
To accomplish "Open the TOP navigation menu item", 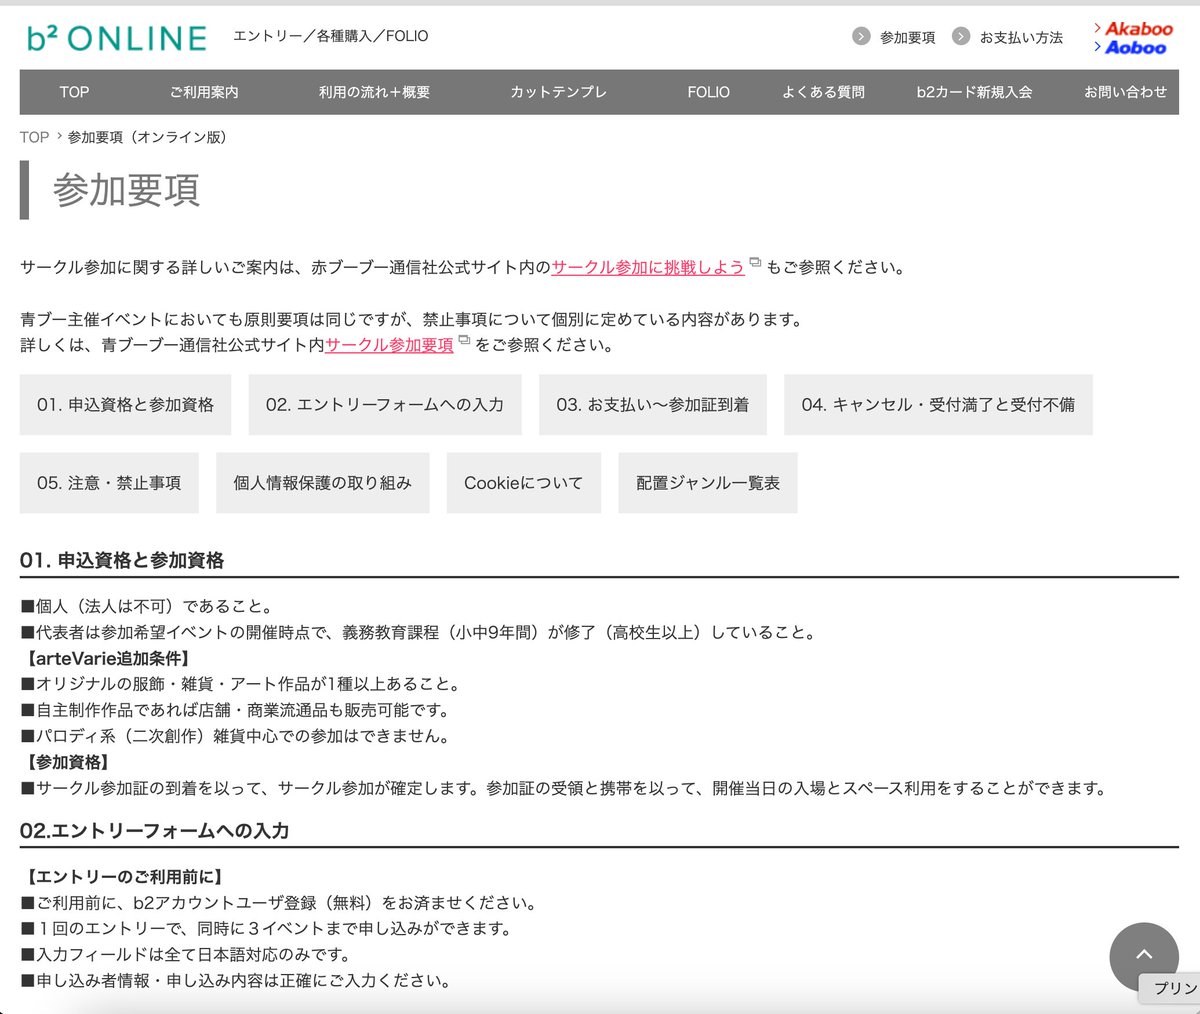I will point(74,92).
